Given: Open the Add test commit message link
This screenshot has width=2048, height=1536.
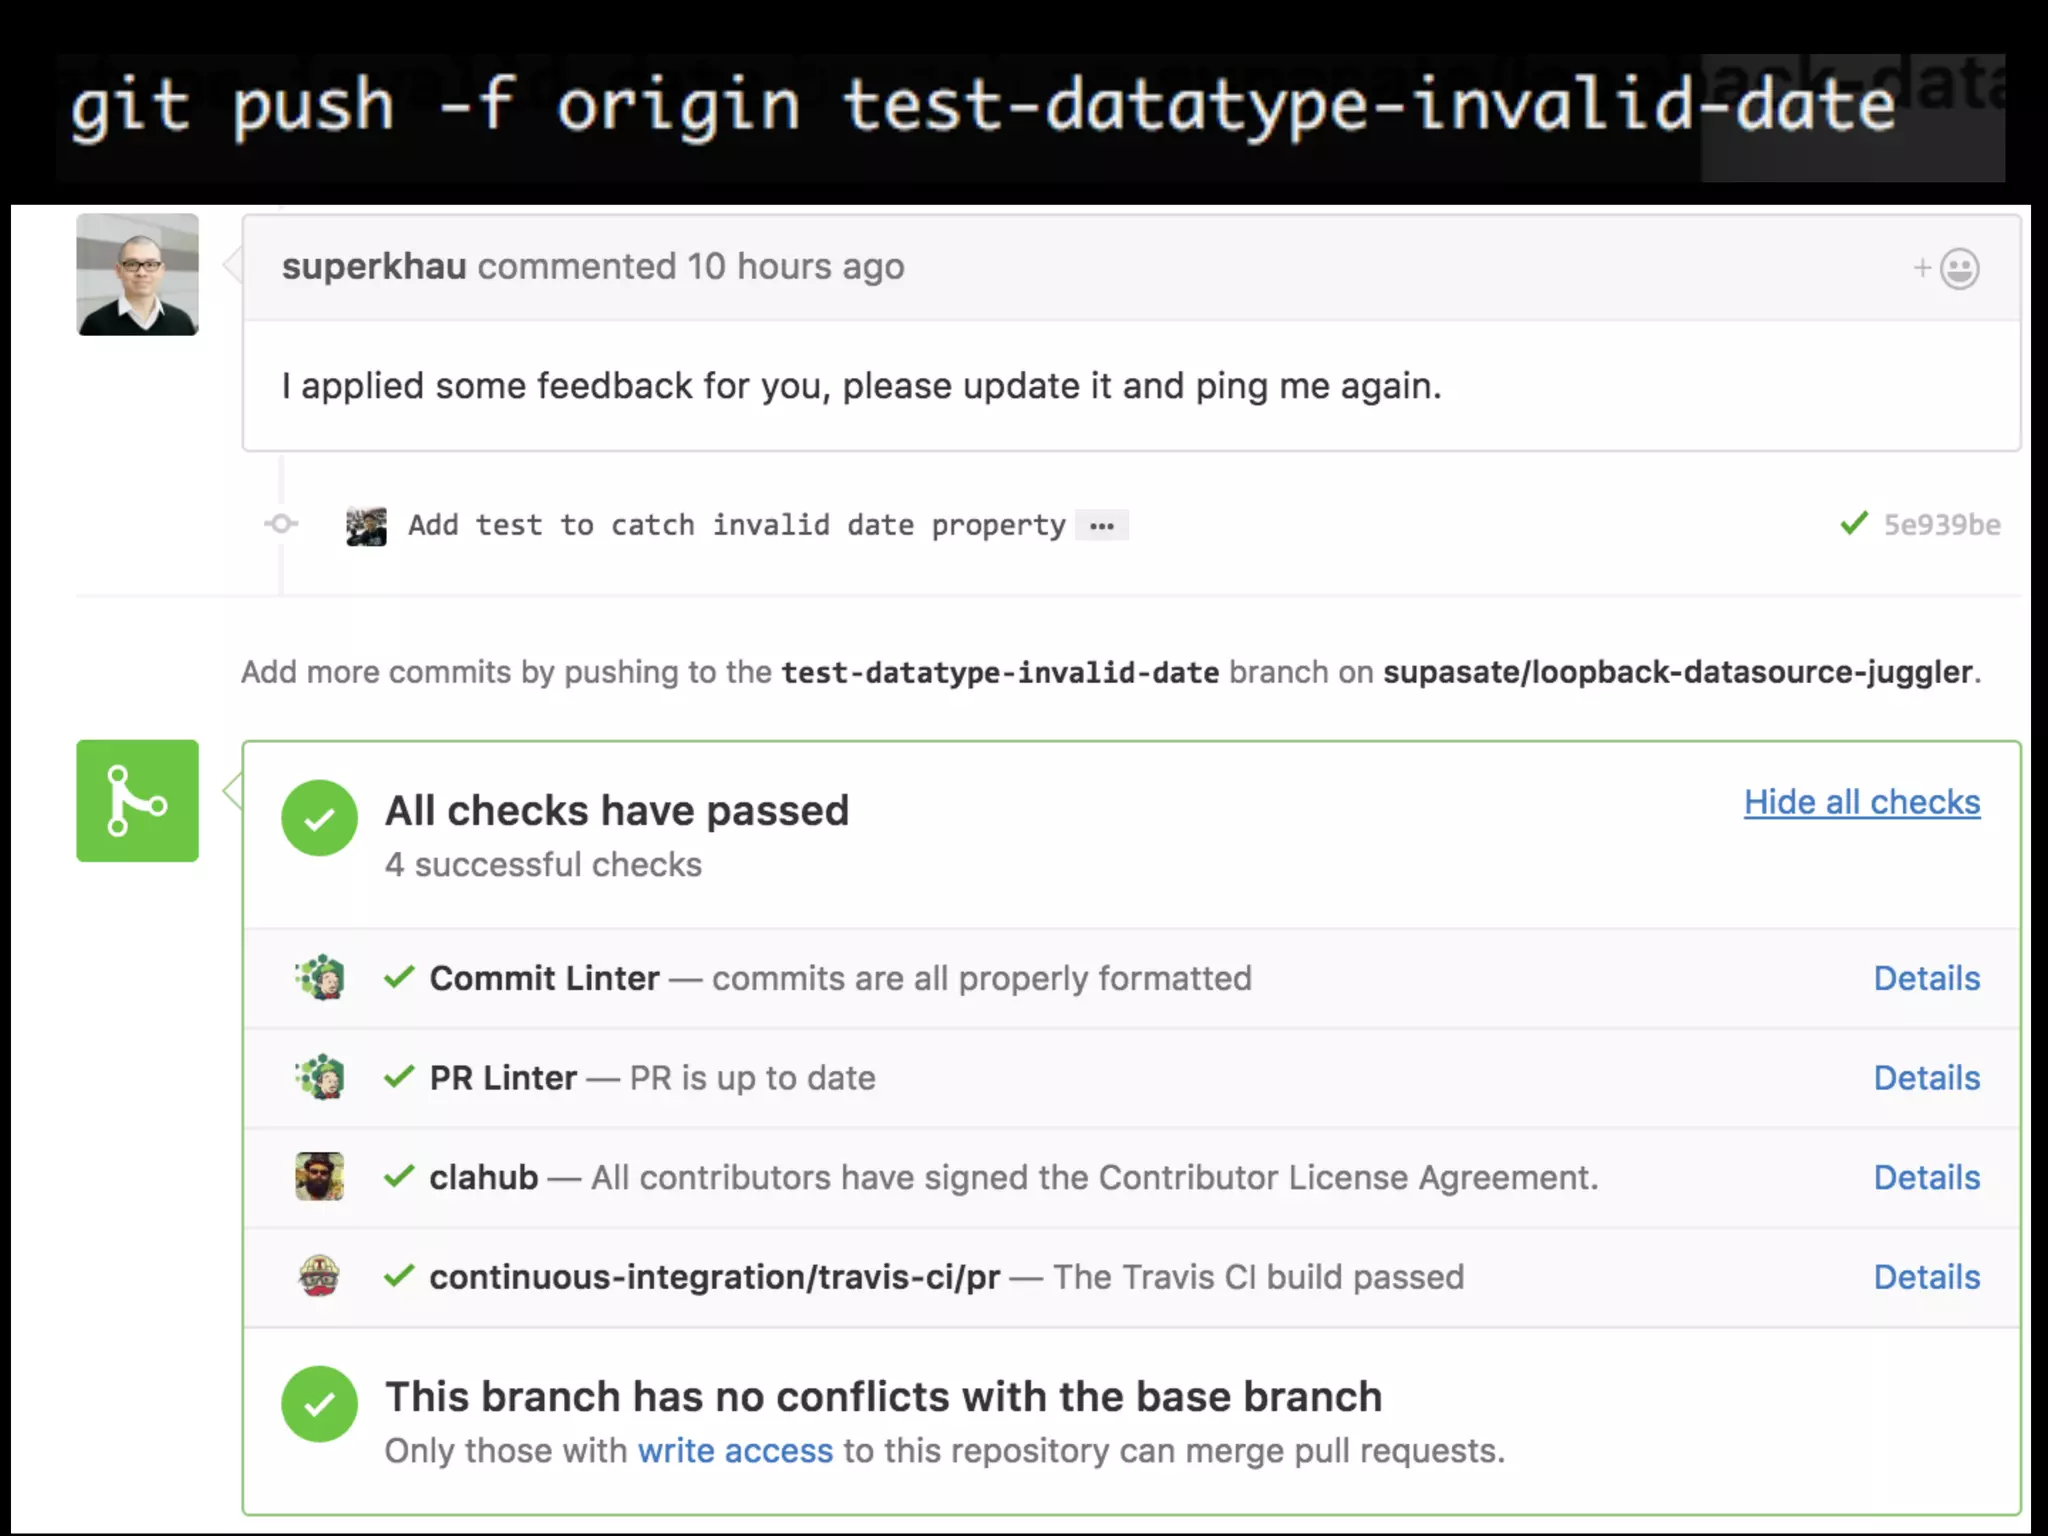Looking at the screenshot, I should coord(736,525).
